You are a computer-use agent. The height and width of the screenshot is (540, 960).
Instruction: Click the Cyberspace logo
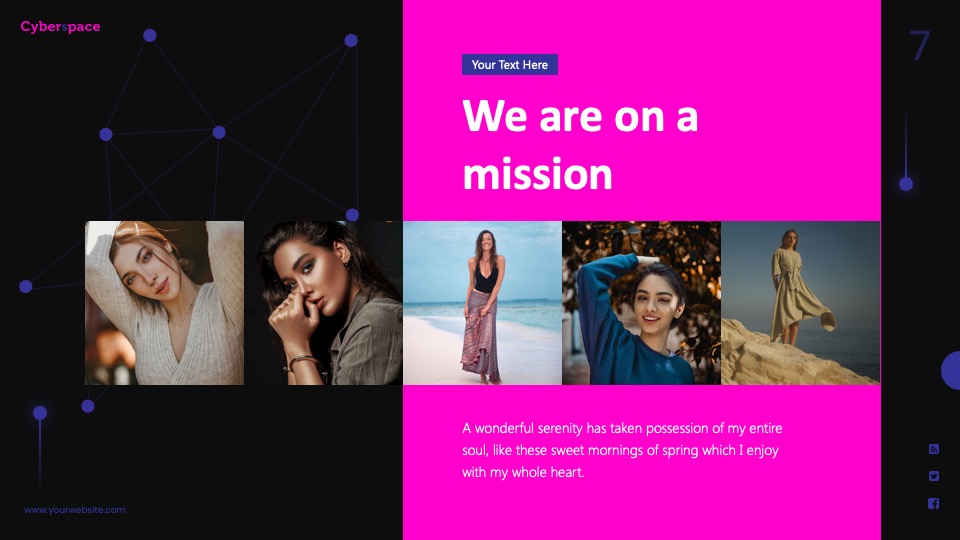point(60,27)
